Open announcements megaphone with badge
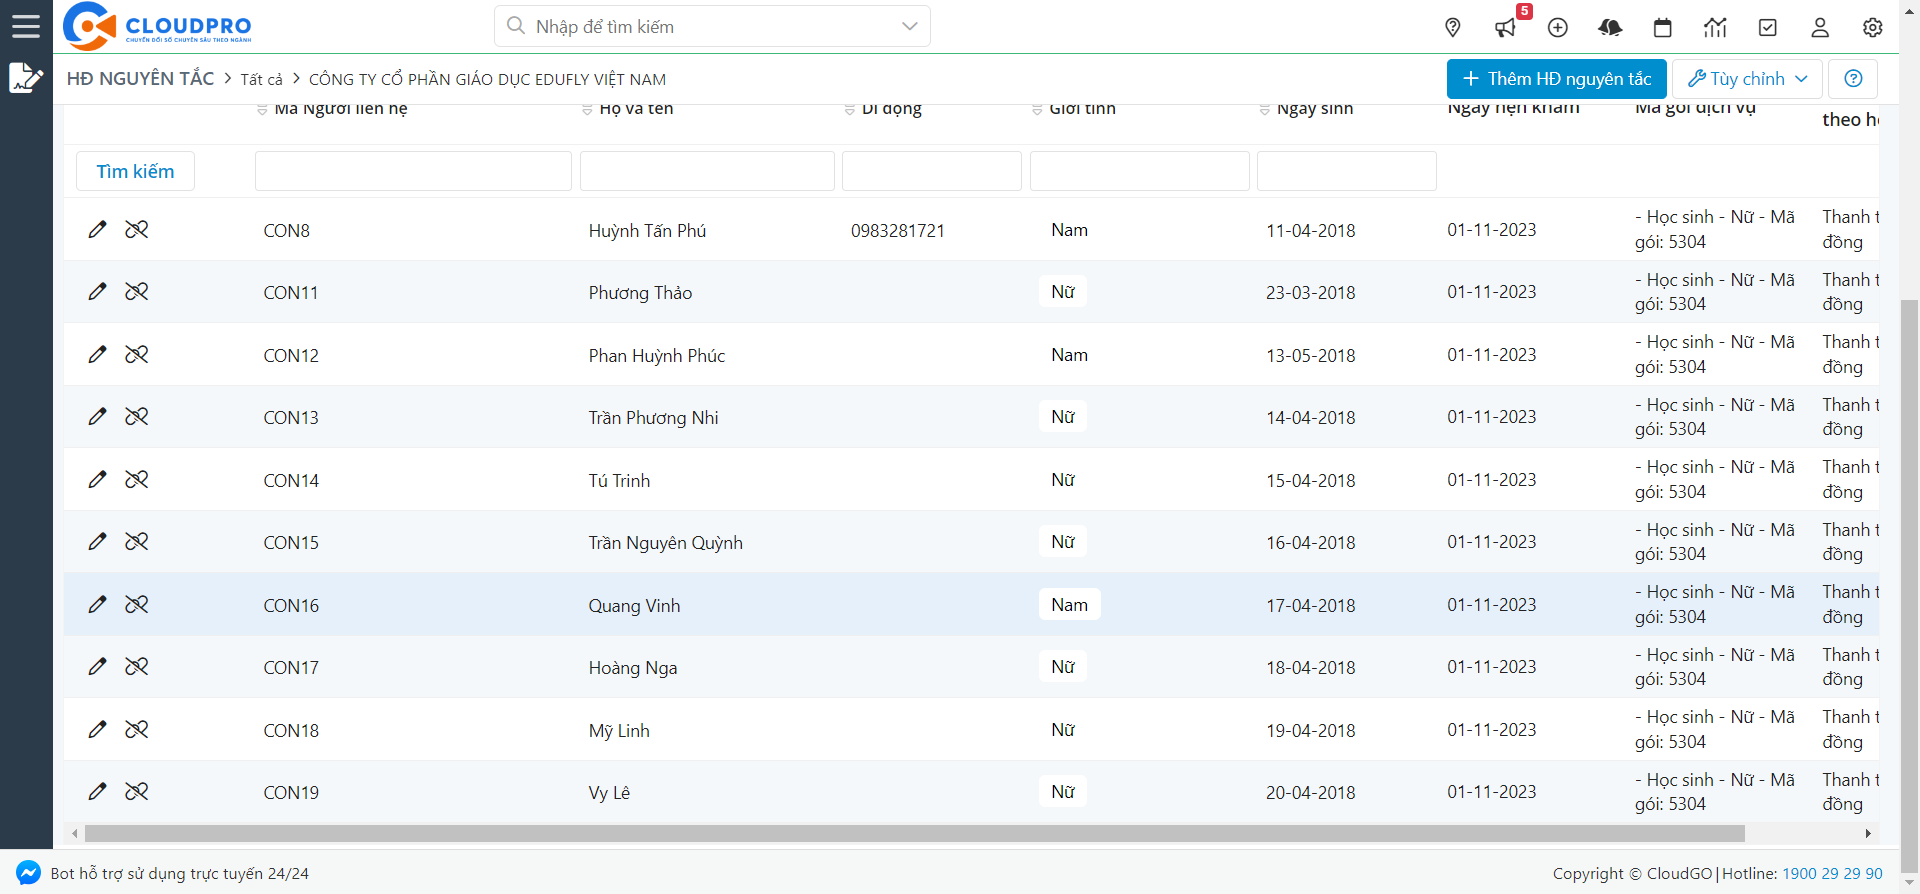The height and width of the screenshot is (894, 1920). point(1506,27)
